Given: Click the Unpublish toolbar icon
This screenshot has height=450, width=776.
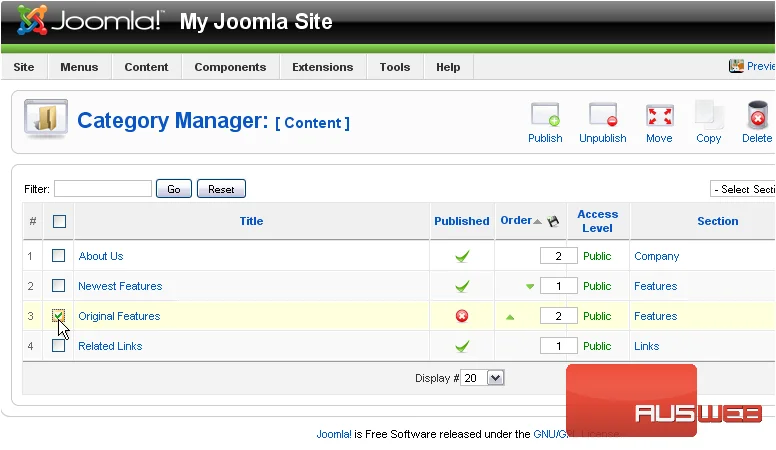Looking at the screenshot, I should tap(603, 115).
